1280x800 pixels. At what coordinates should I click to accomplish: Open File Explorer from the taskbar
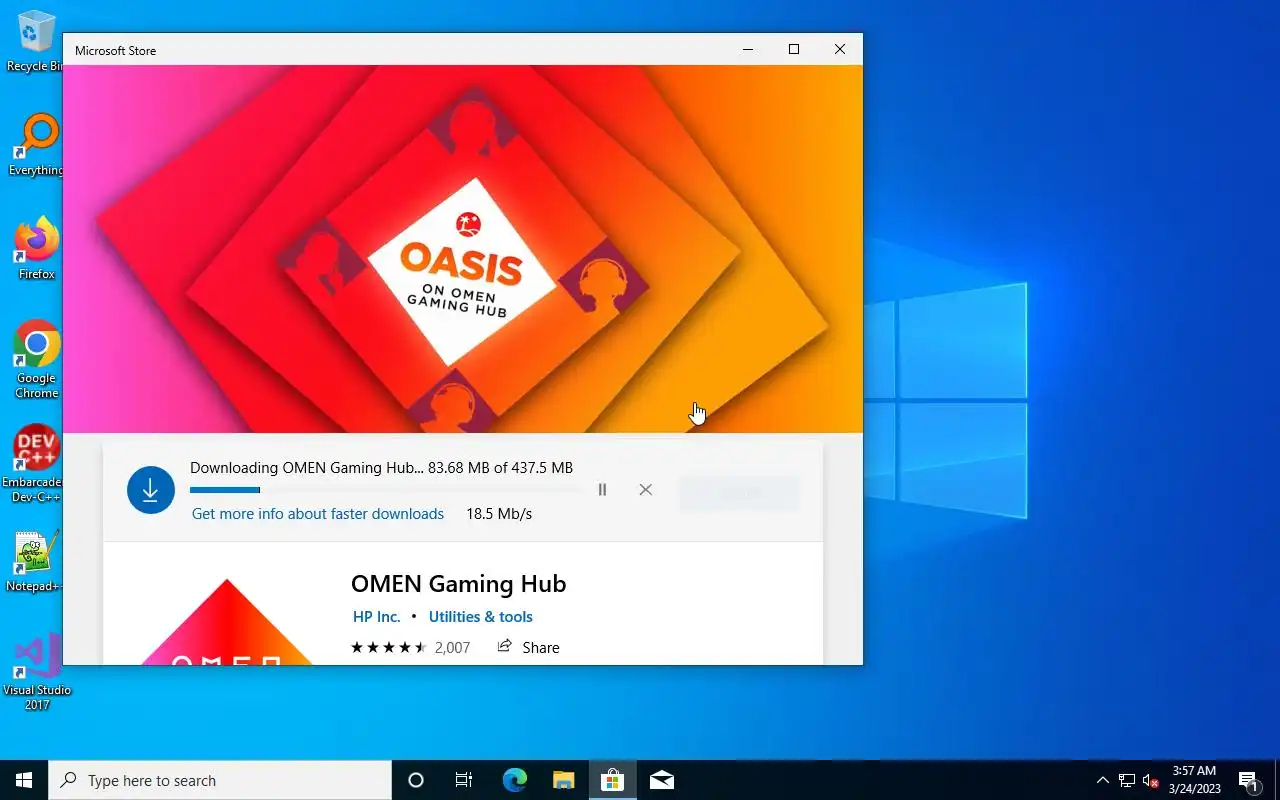coord(563,780)
